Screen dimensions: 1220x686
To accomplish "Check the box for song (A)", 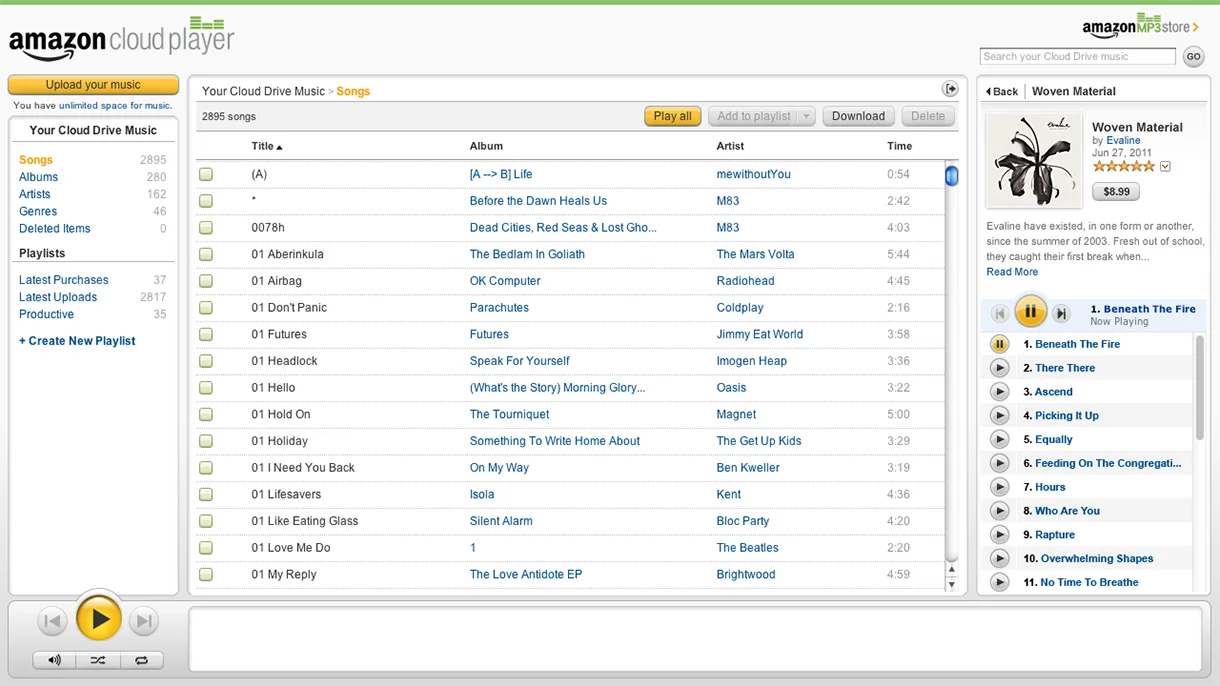I will tap(206, 174).
